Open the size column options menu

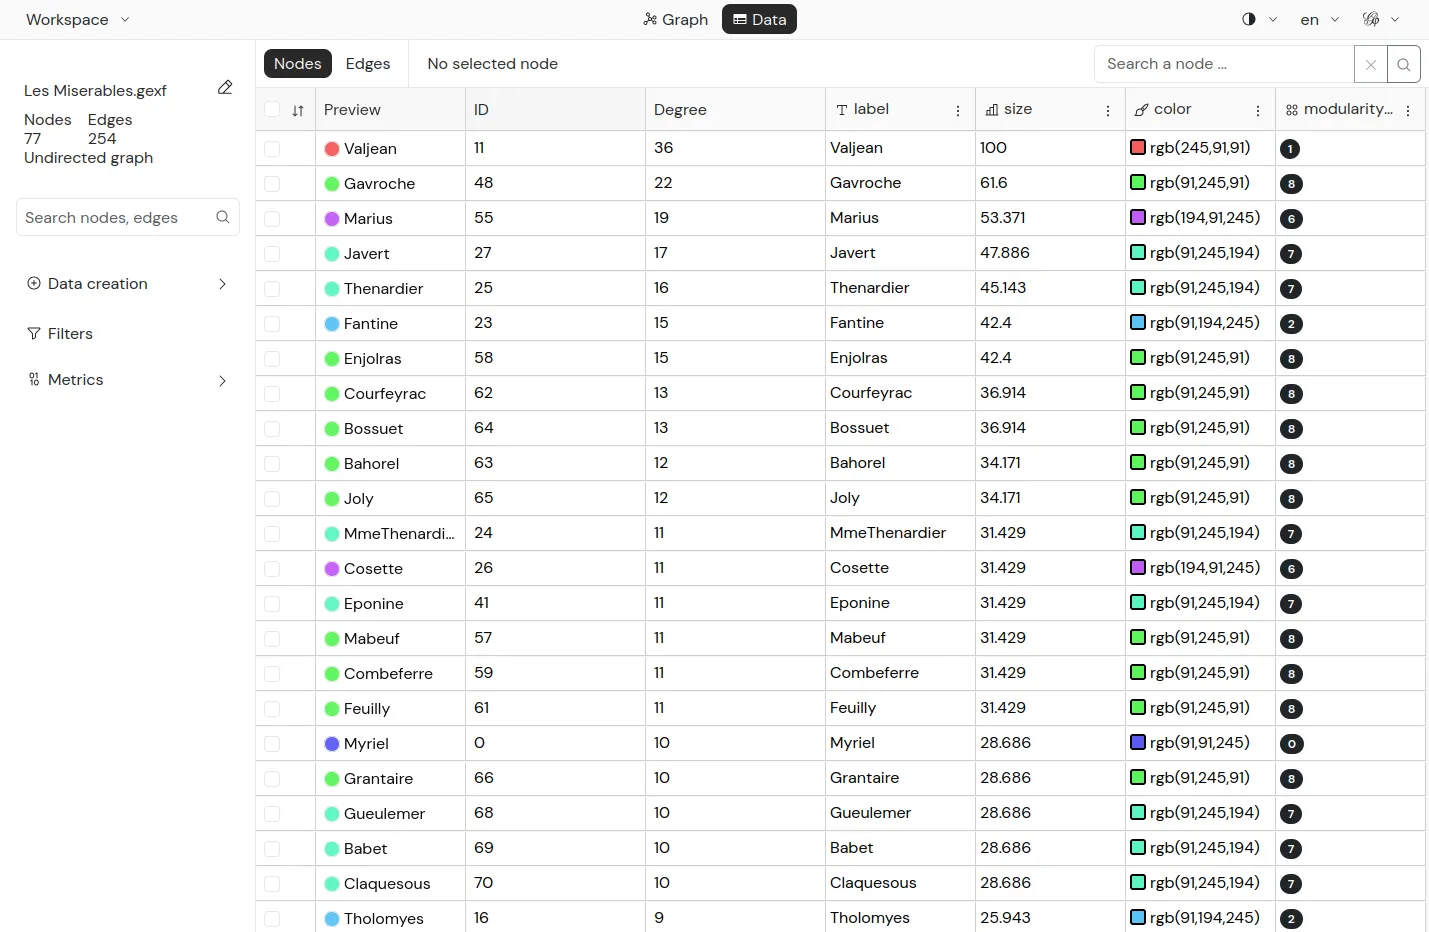(1108, 111)
